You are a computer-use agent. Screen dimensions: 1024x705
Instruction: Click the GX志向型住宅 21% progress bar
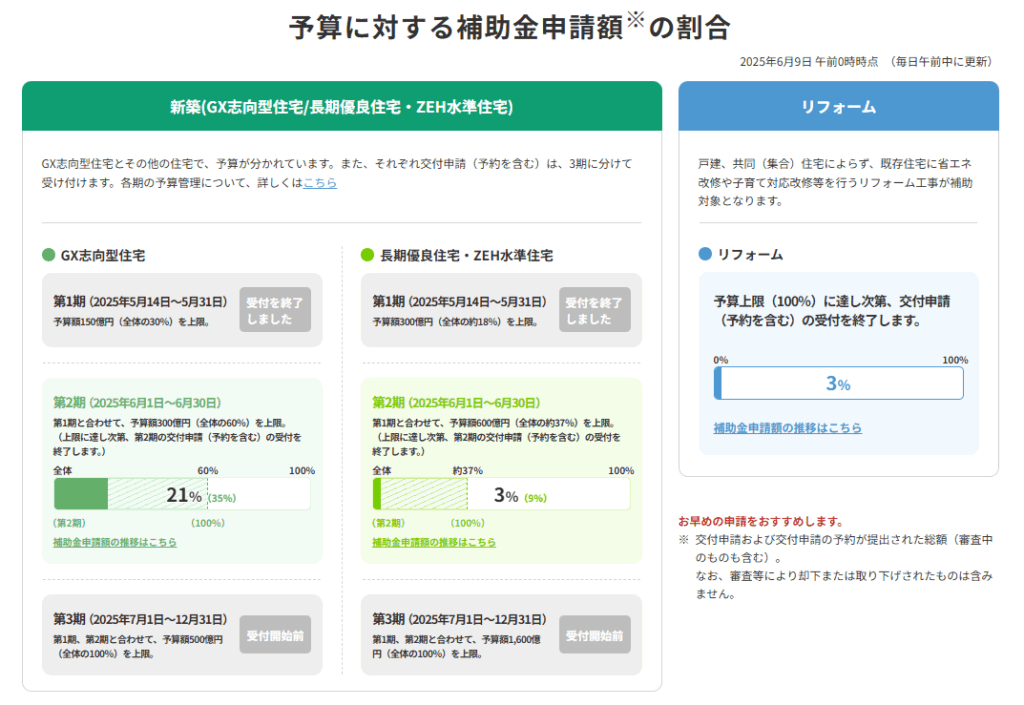[182, 495]
